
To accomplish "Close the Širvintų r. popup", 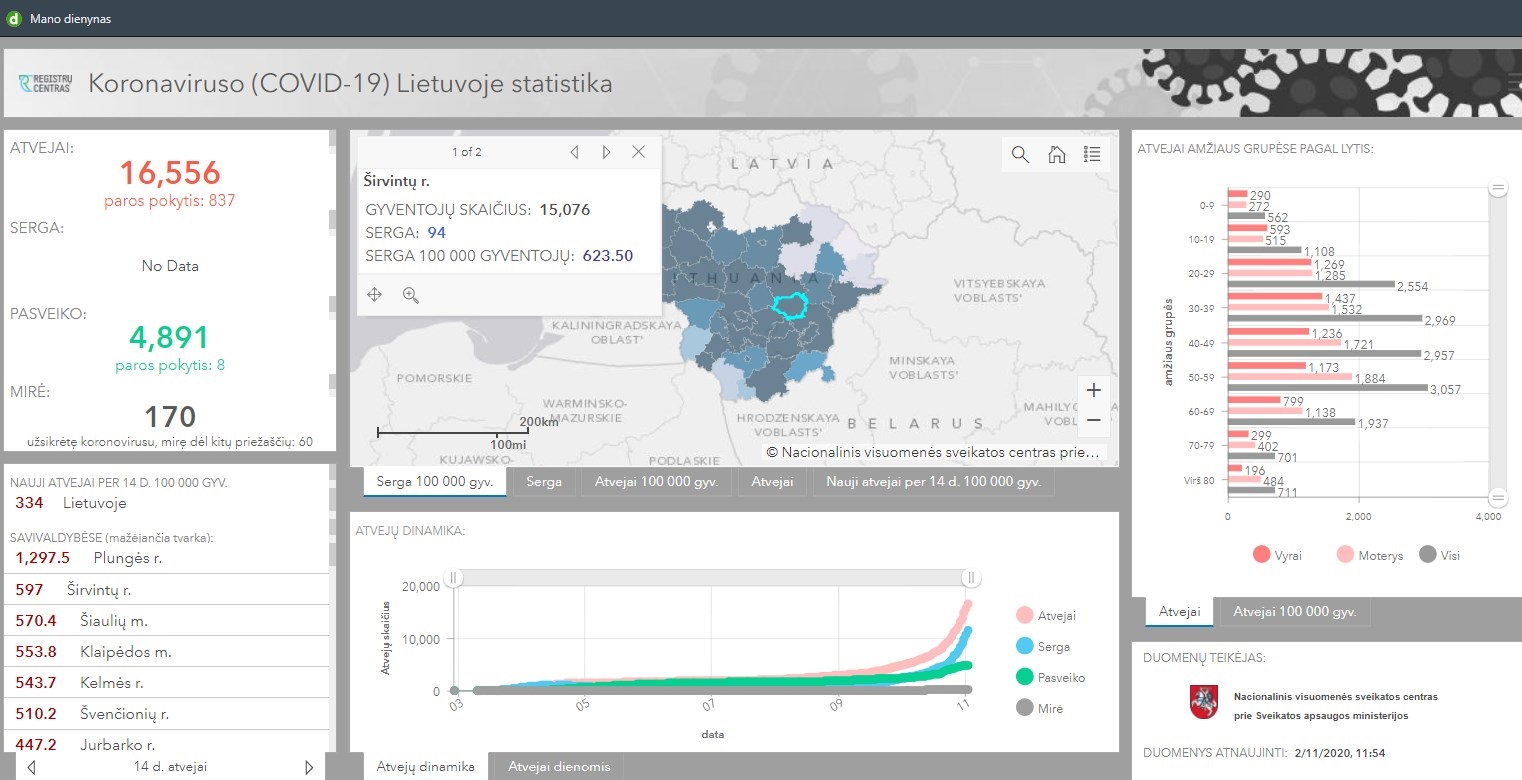I will (639, 152).
